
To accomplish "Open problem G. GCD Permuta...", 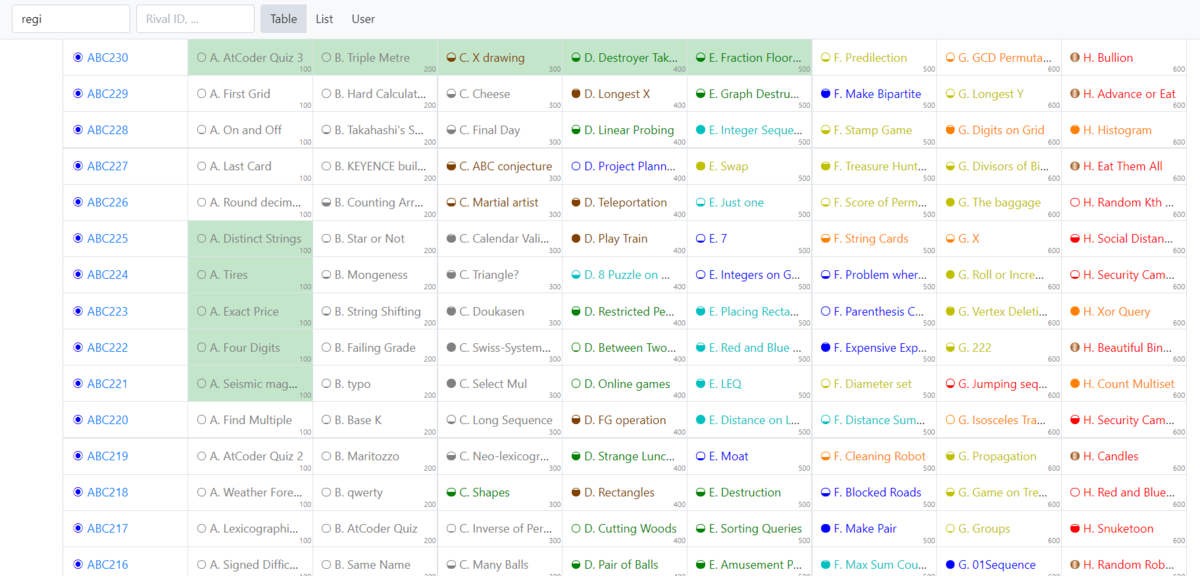I will coord(1005,58).
